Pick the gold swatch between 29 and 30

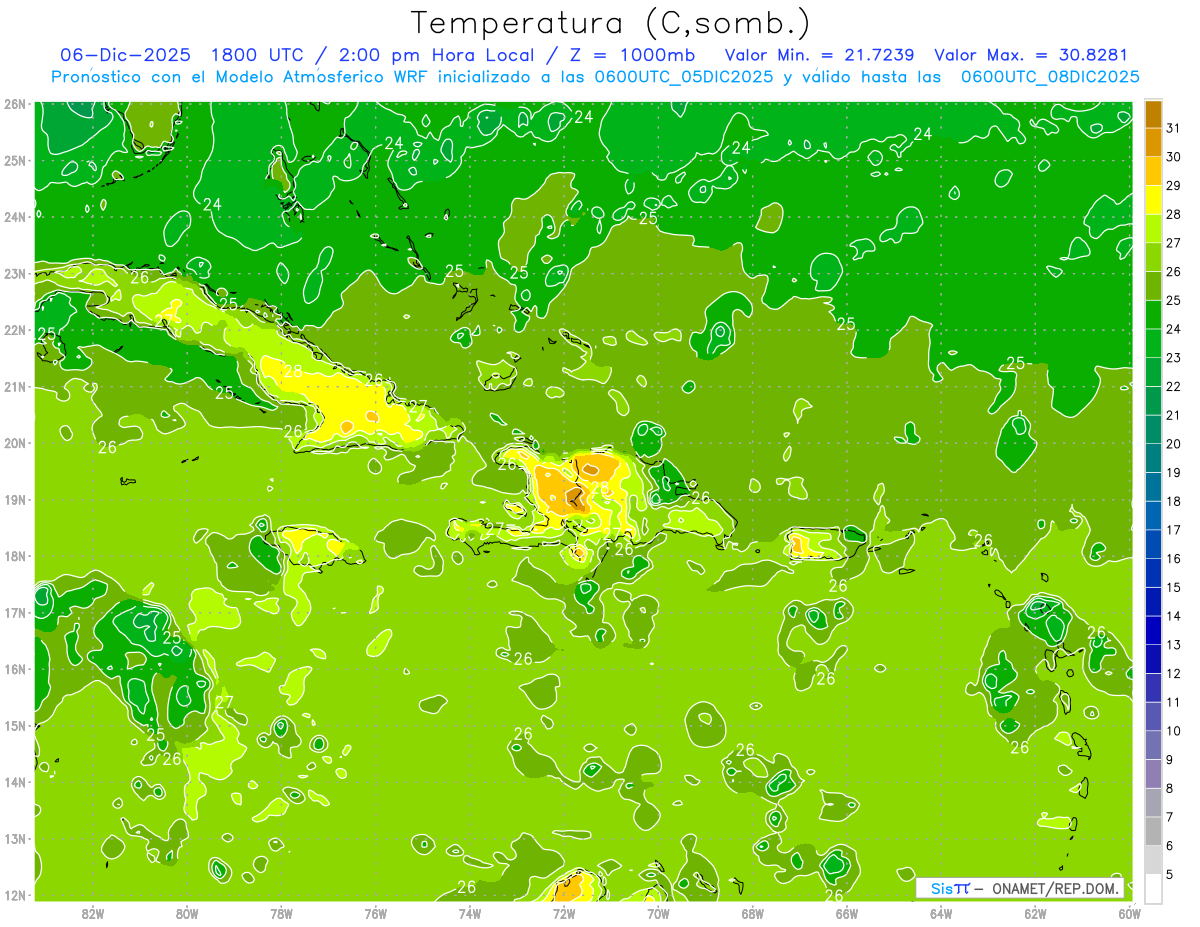click(x=1153, y=171)
